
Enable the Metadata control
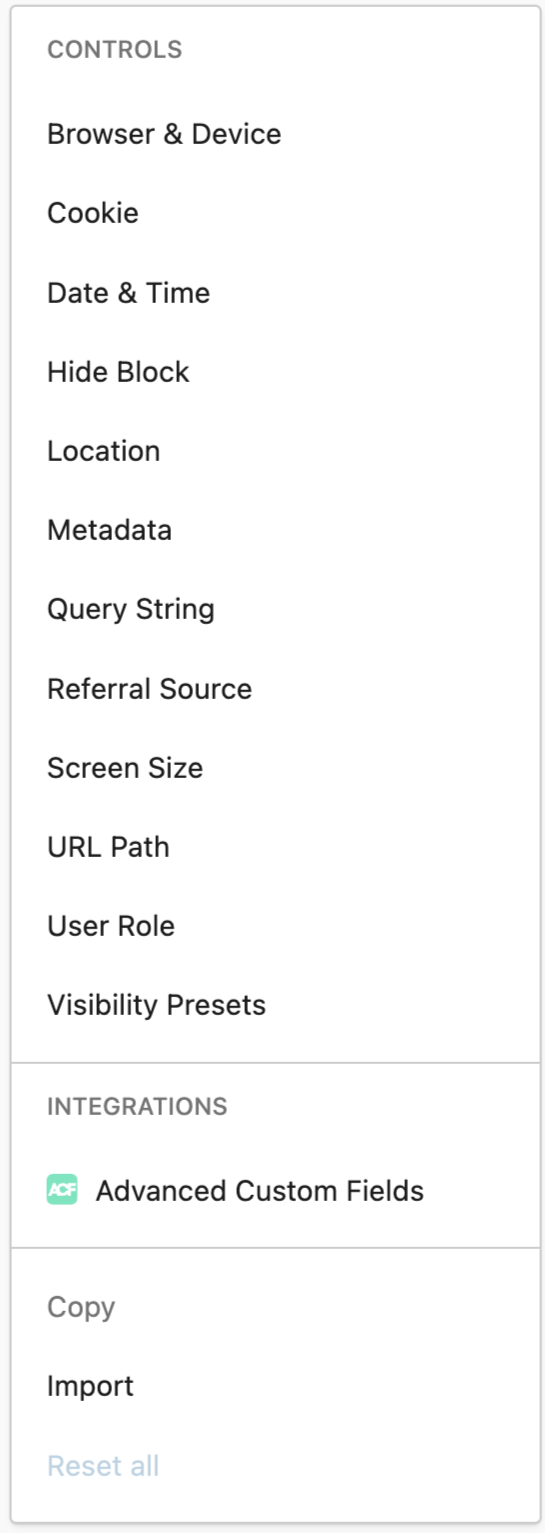[275, 530]
